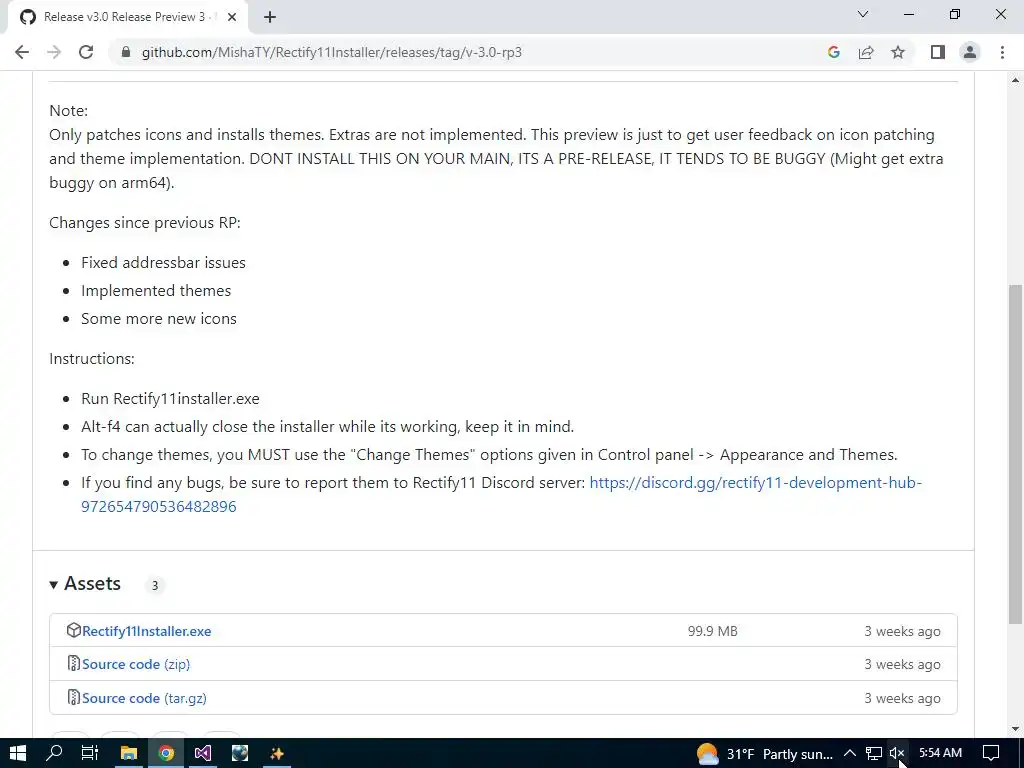Click the globe application taskbar icon
This screenshot has width=1024, height=768.
[240, 754]
